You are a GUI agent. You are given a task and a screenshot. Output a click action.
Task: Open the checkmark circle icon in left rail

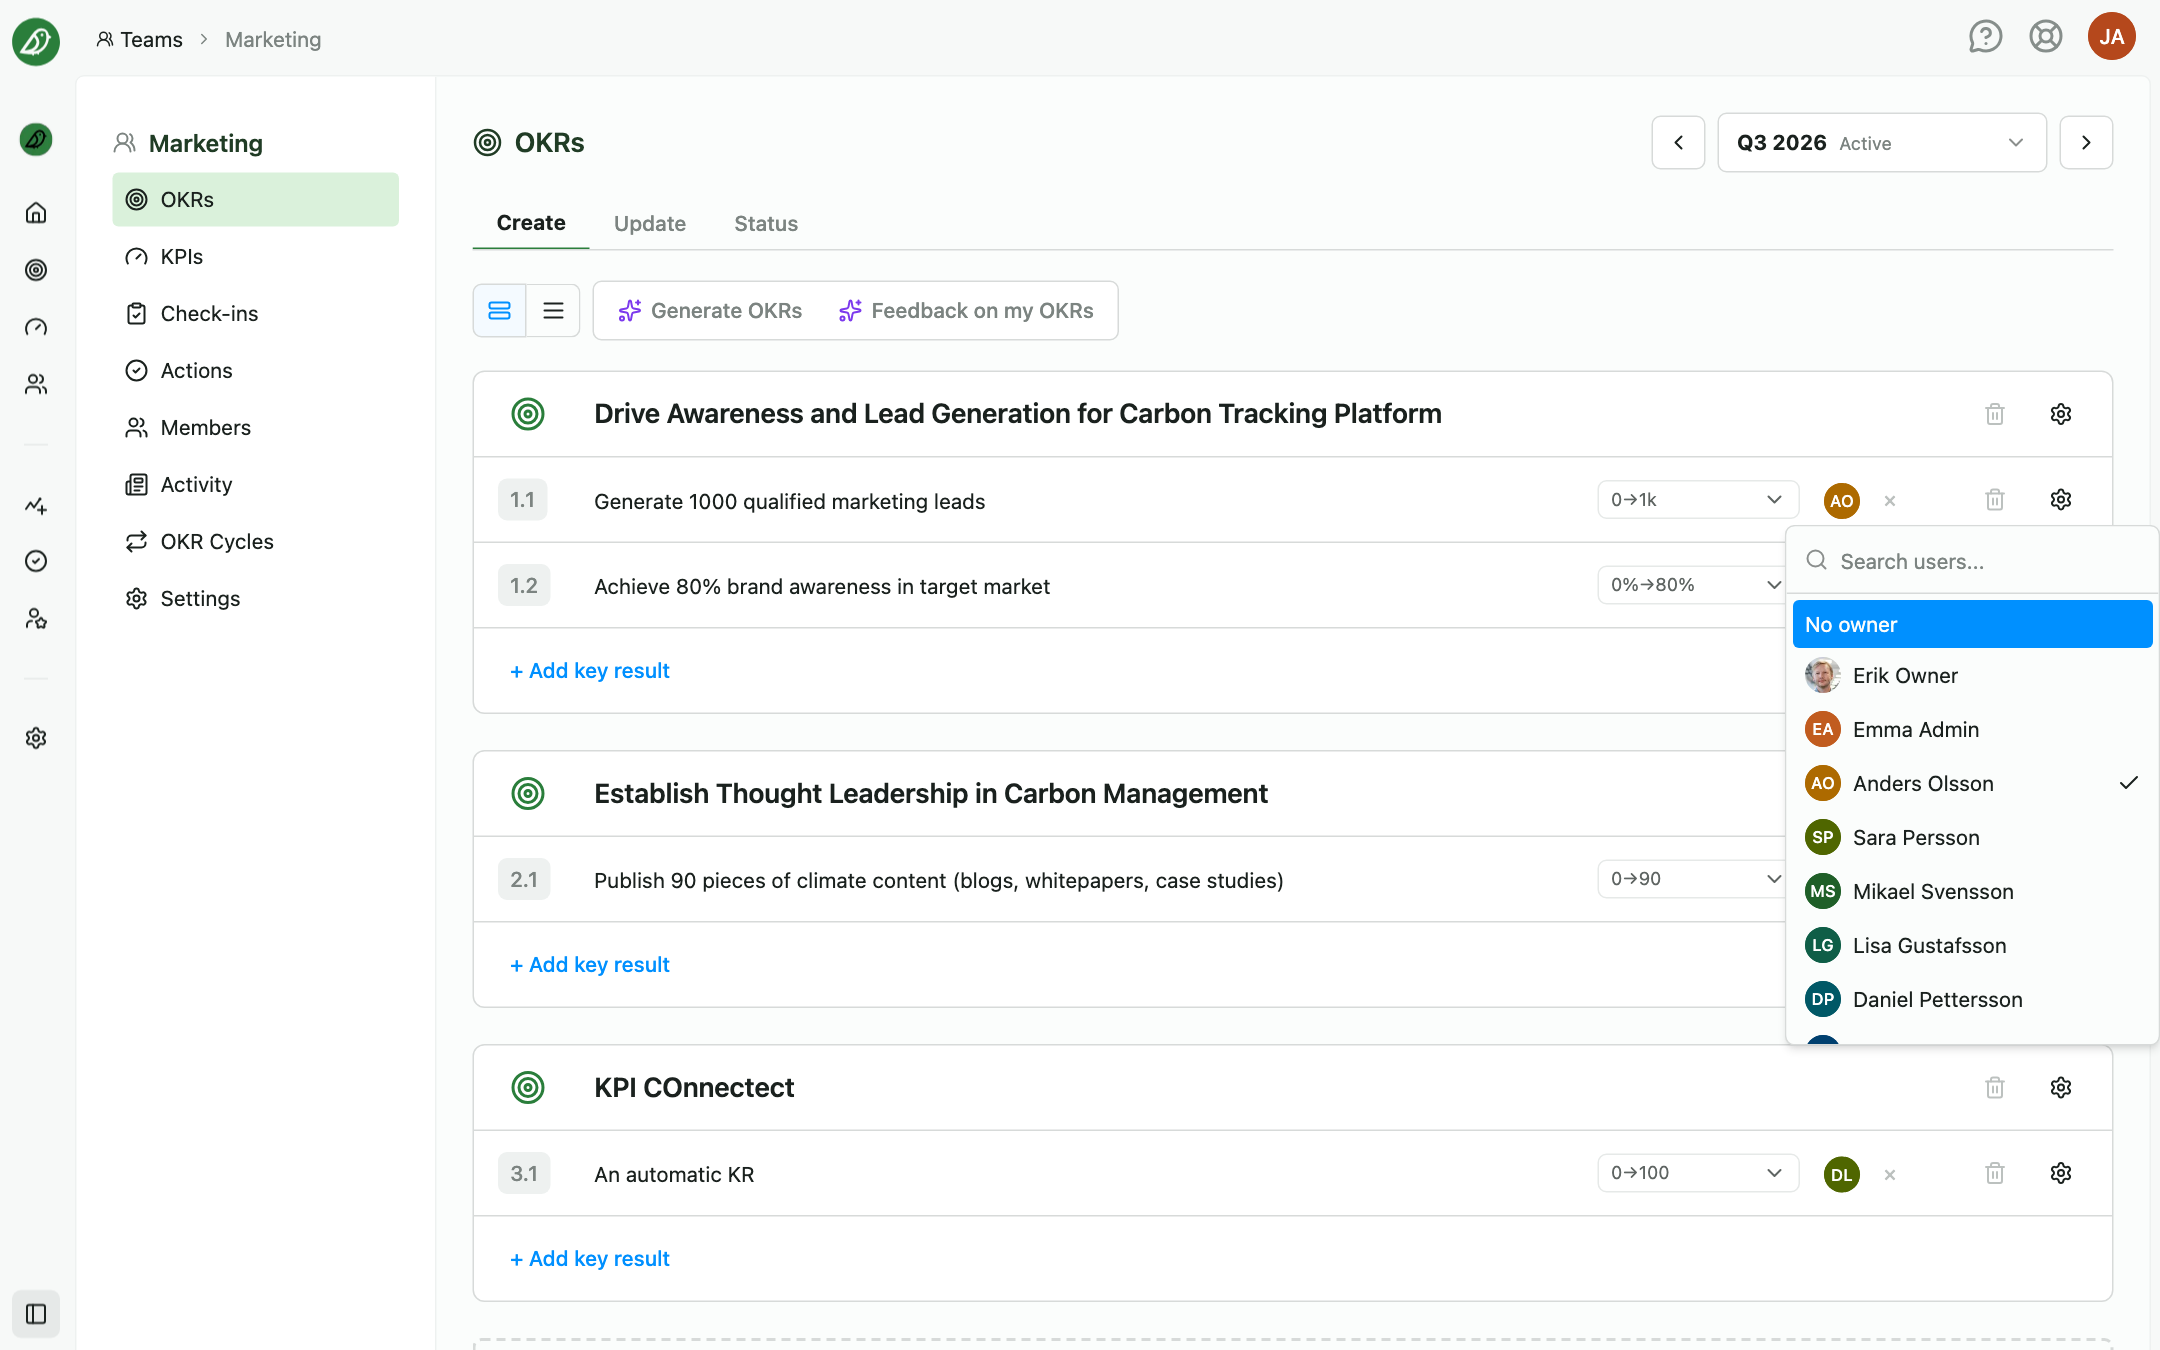[x=36, y=561]
